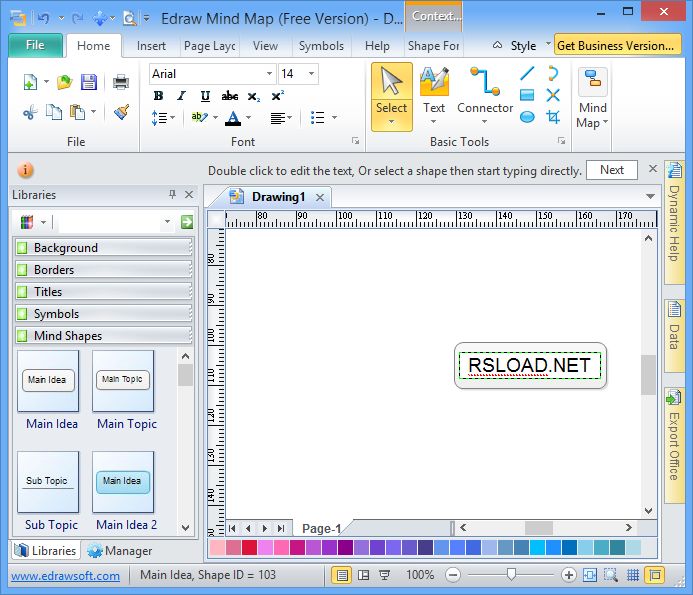Click the green go arrow in Libraries search
This screenshot has height=595, width=693.
pyautogui.click(x=187, y=222)
